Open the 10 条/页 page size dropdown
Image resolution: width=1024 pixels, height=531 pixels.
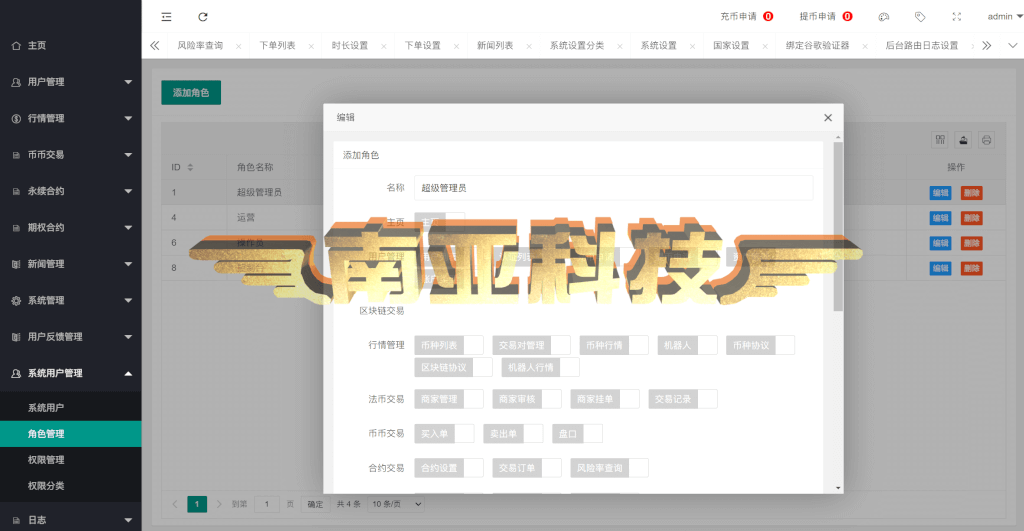[x=396, y=504]
